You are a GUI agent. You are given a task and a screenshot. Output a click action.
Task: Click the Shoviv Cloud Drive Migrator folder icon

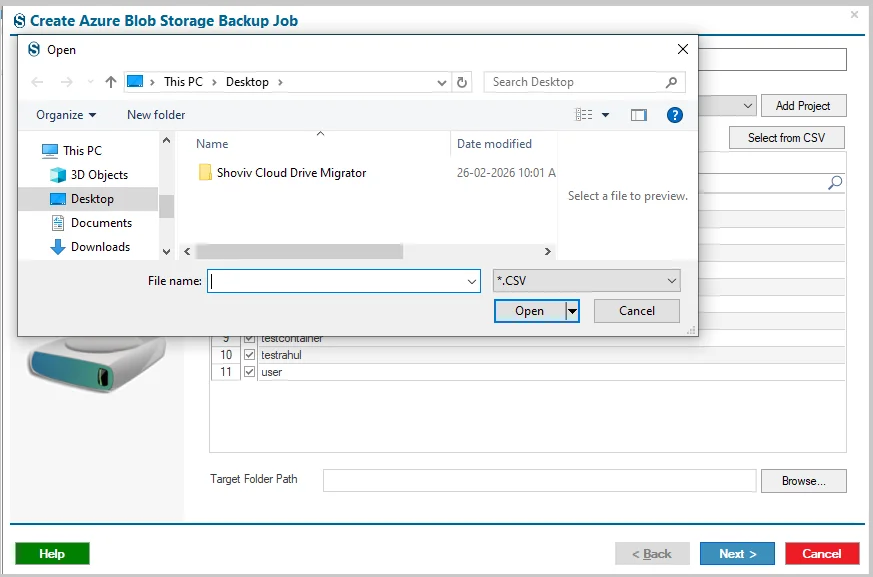point(205,173)
